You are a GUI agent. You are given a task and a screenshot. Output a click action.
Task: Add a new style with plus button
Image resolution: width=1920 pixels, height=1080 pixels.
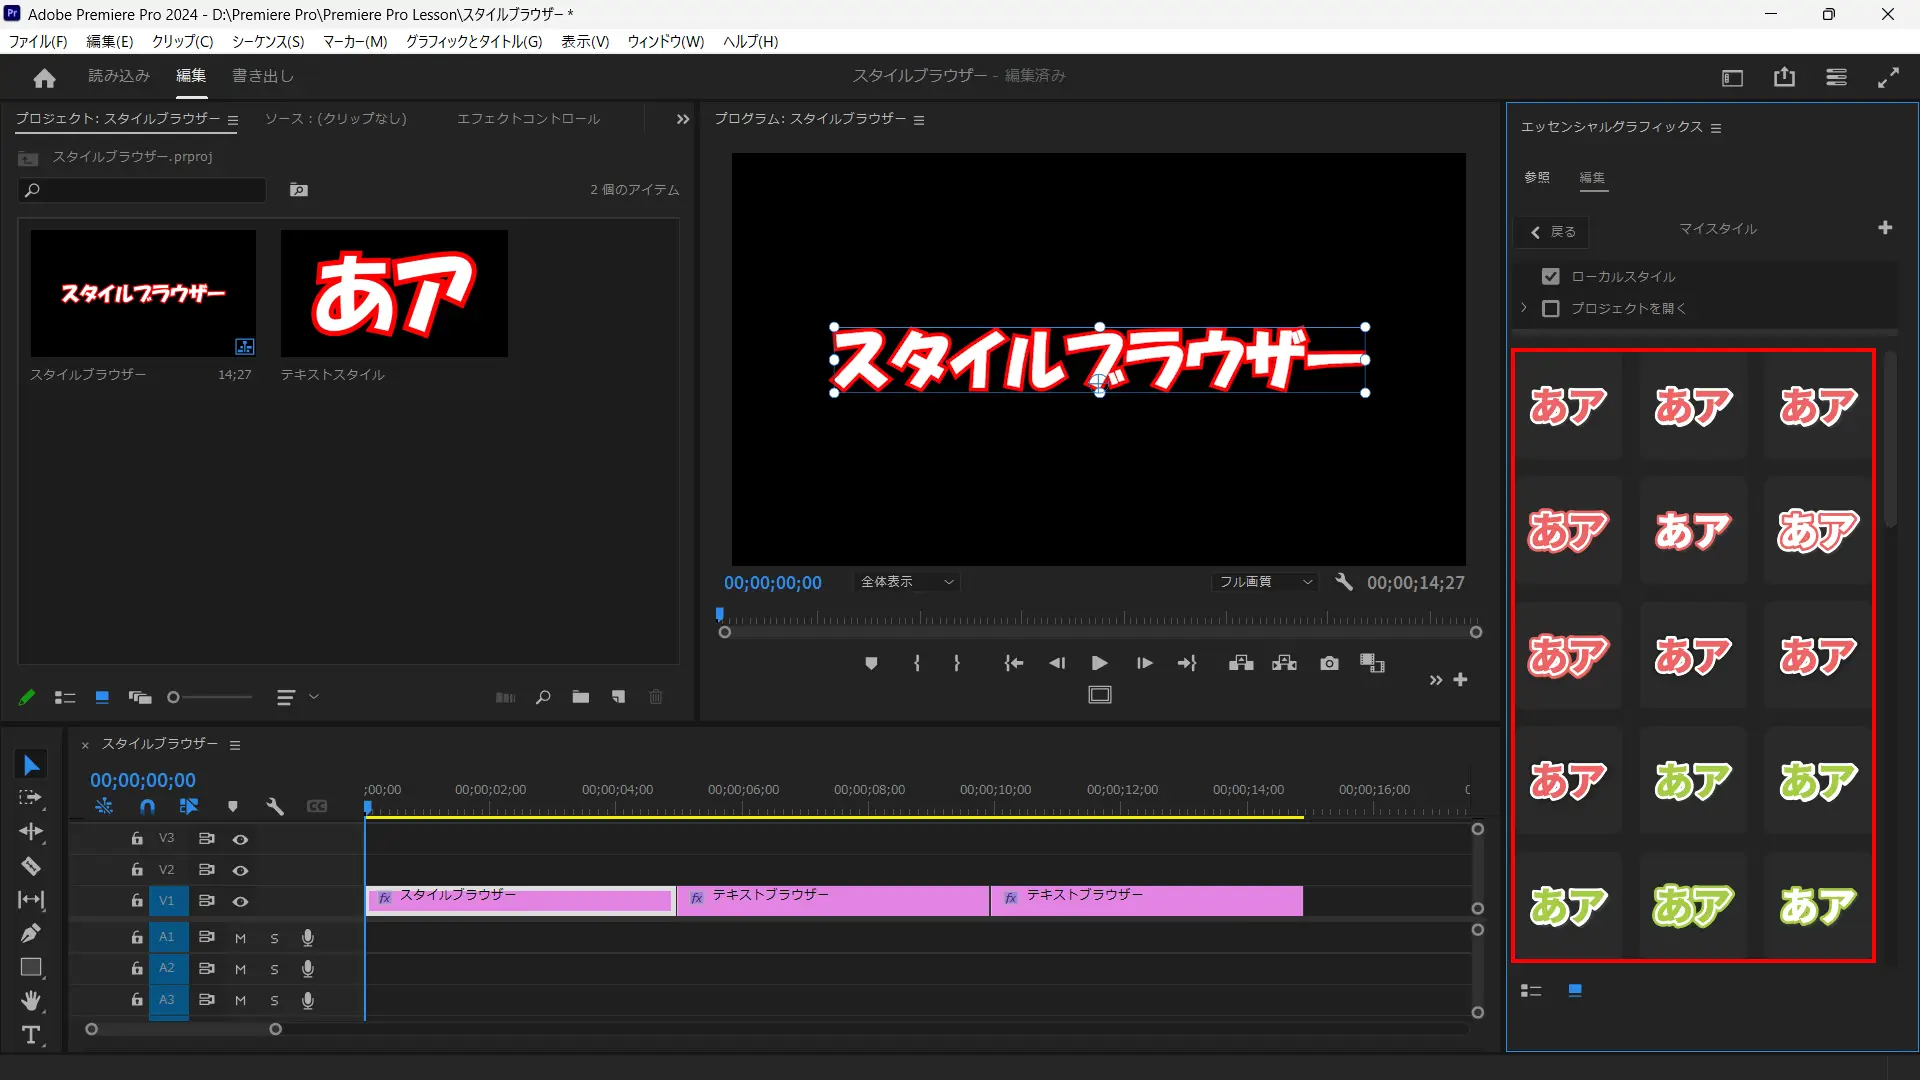[1885, 228]
